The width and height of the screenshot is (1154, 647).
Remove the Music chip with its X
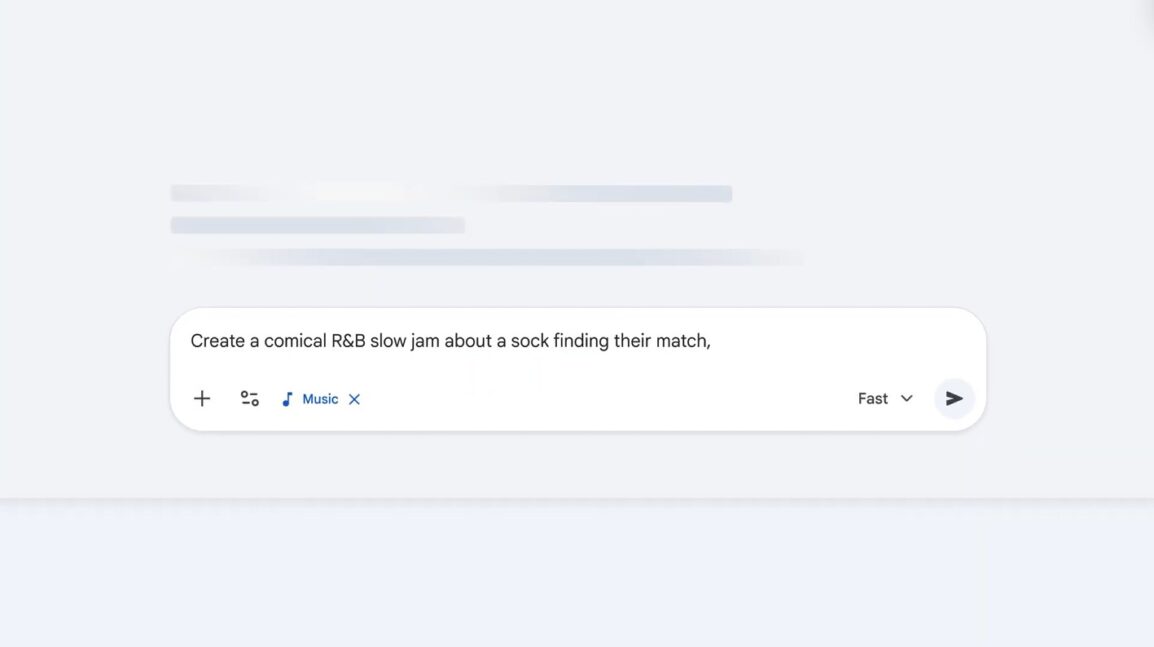354,399
